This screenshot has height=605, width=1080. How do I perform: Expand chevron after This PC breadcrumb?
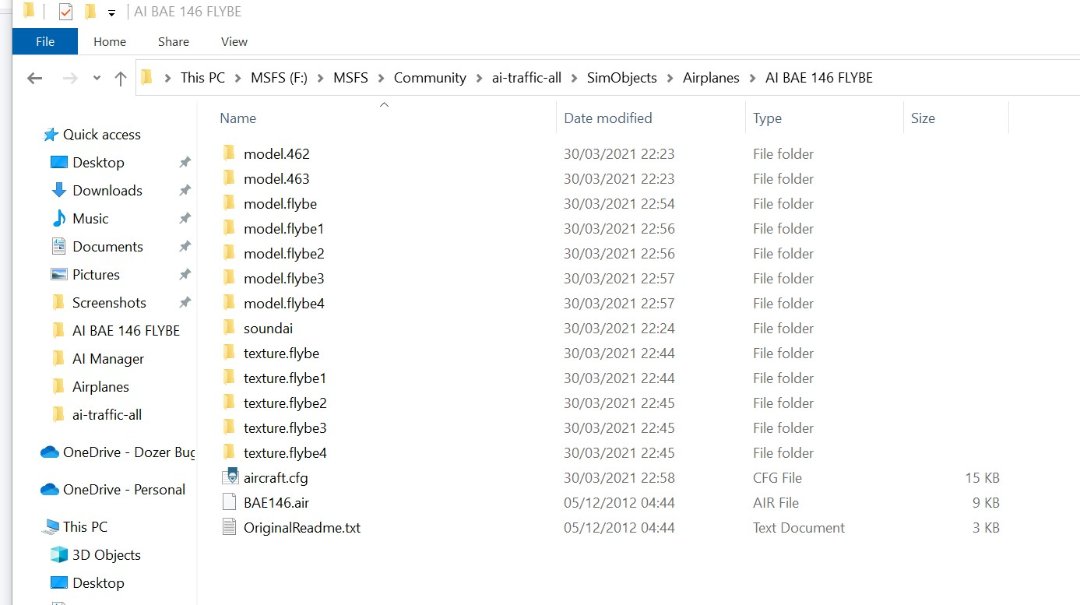coord(238,79)
